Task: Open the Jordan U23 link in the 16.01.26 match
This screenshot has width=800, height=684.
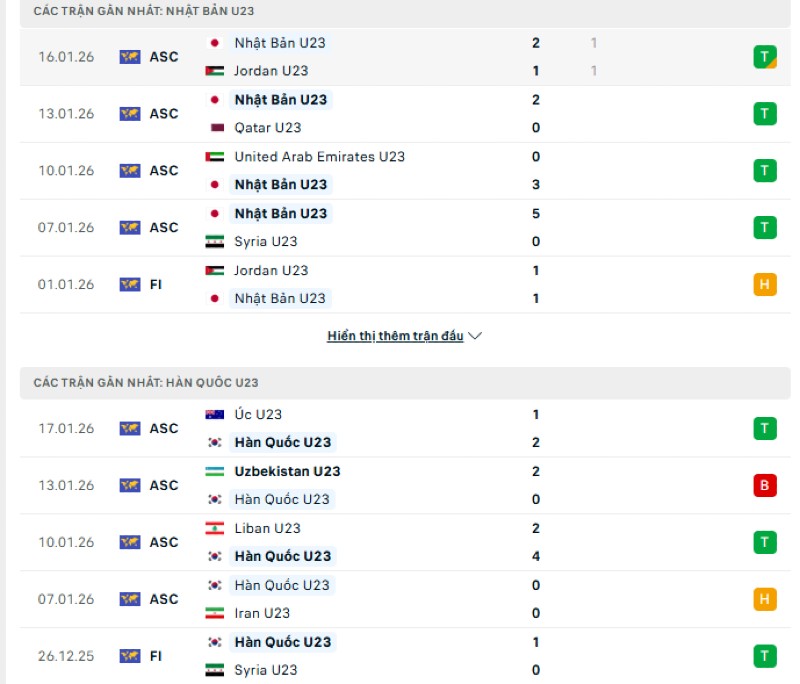Action: click(271, 71)
